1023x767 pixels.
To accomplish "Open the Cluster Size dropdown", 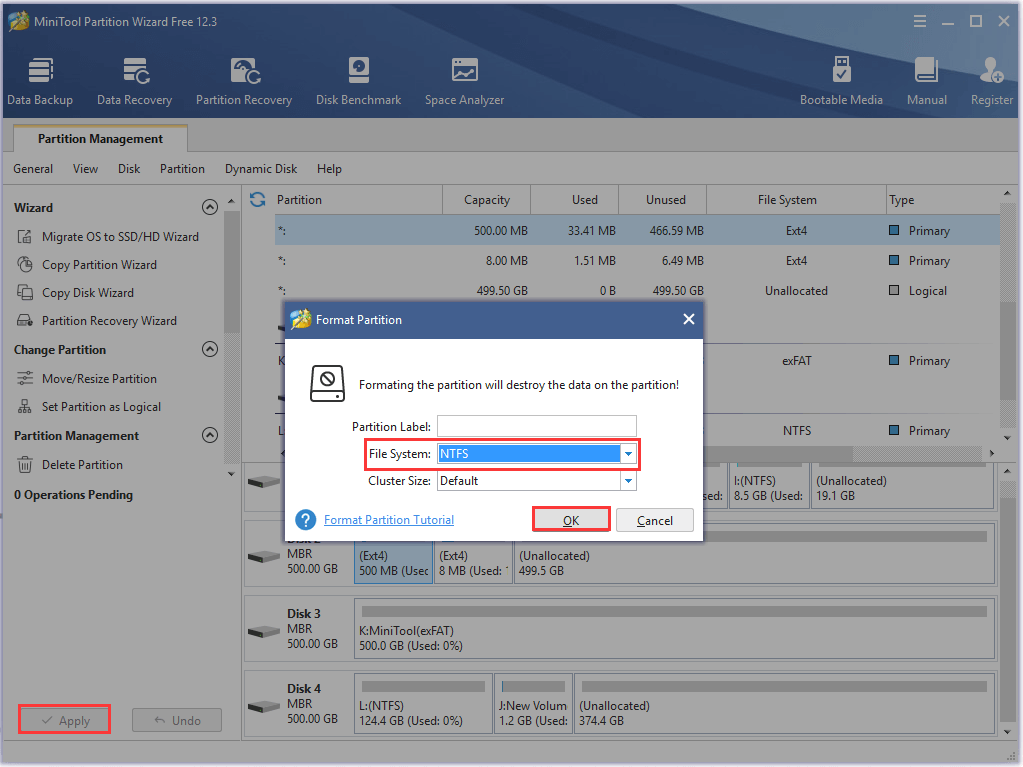I will (628, 480).
